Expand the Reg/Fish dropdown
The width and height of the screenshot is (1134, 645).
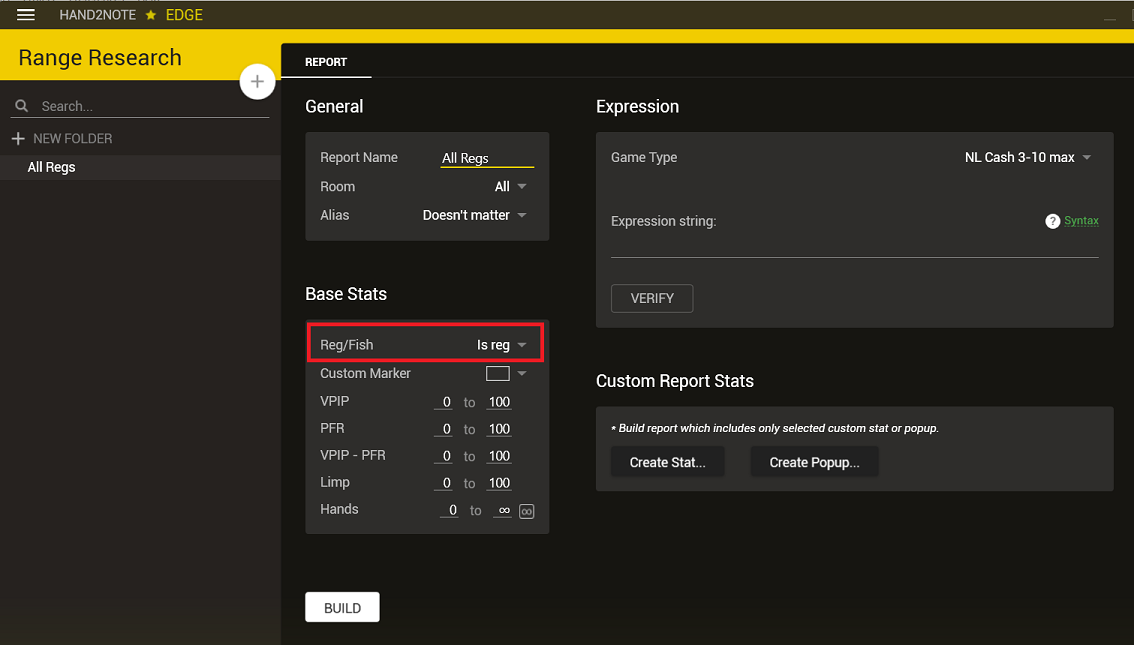(x=501, y=345)
